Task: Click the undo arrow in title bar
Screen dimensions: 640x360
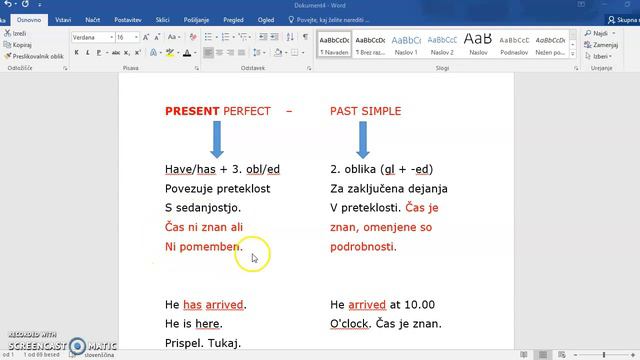Action: point(8,4)
